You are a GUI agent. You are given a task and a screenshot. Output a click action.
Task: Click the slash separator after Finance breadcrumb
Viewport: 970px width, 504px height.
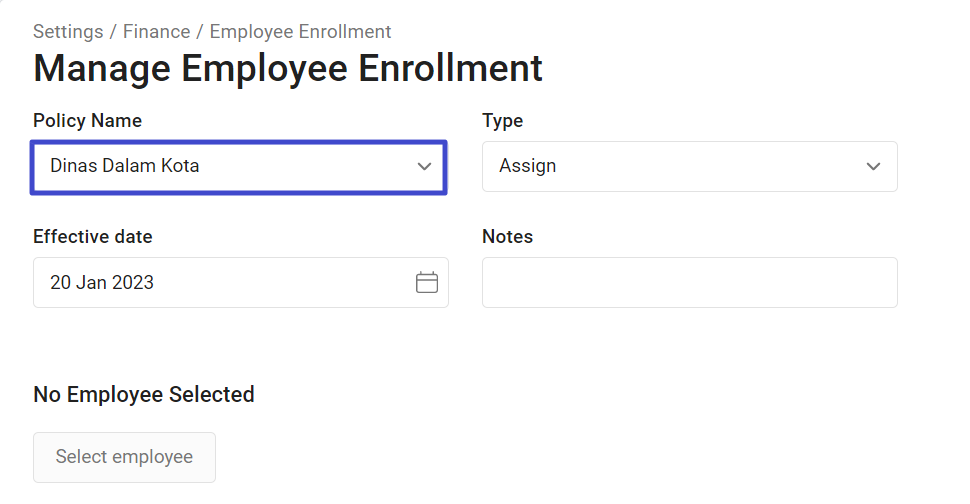200,32
